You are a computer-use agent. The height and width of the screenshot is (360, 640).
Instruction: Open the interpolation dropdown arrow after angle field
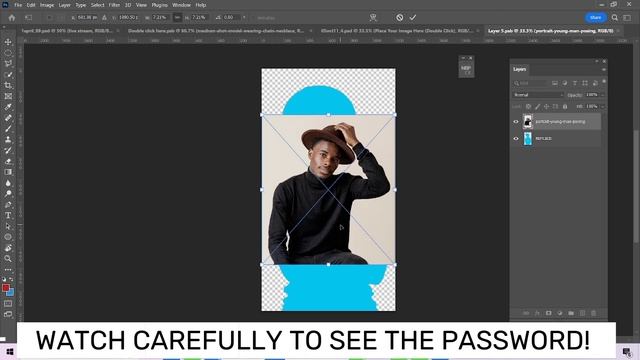(x=244, y=18)
